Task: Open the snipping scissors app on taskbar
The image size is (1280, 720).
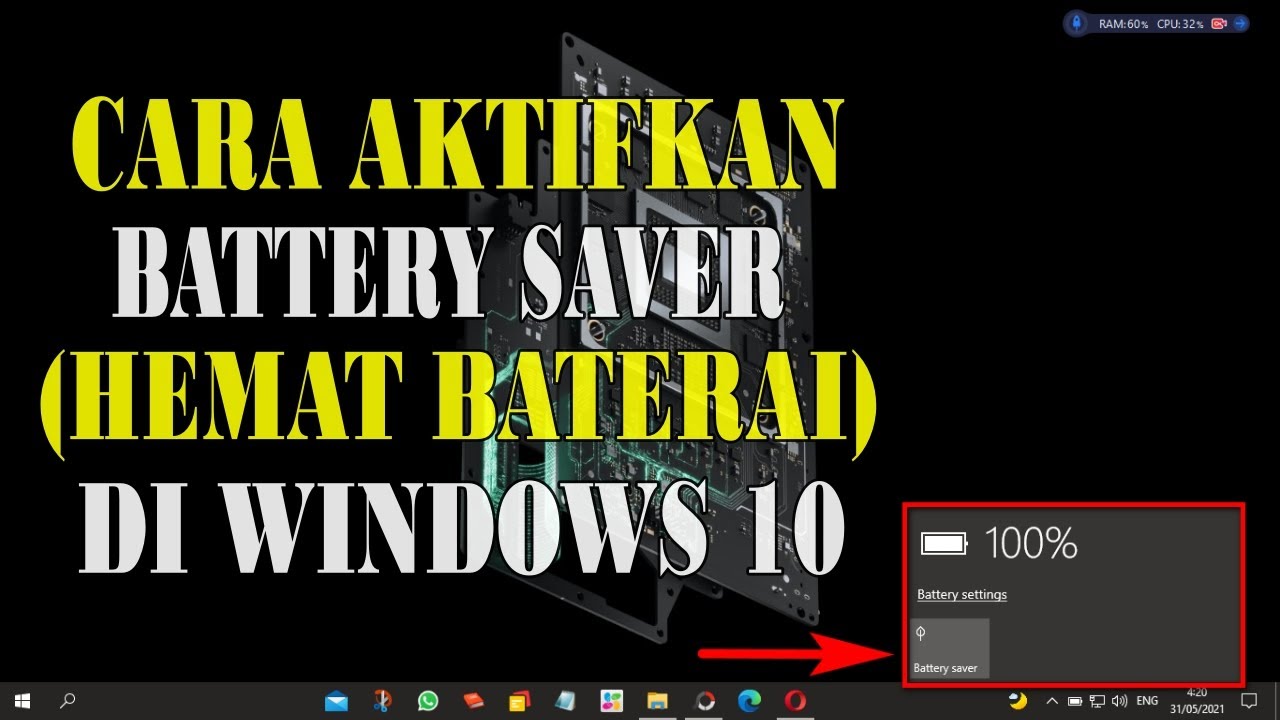Action: pos(382,701)
